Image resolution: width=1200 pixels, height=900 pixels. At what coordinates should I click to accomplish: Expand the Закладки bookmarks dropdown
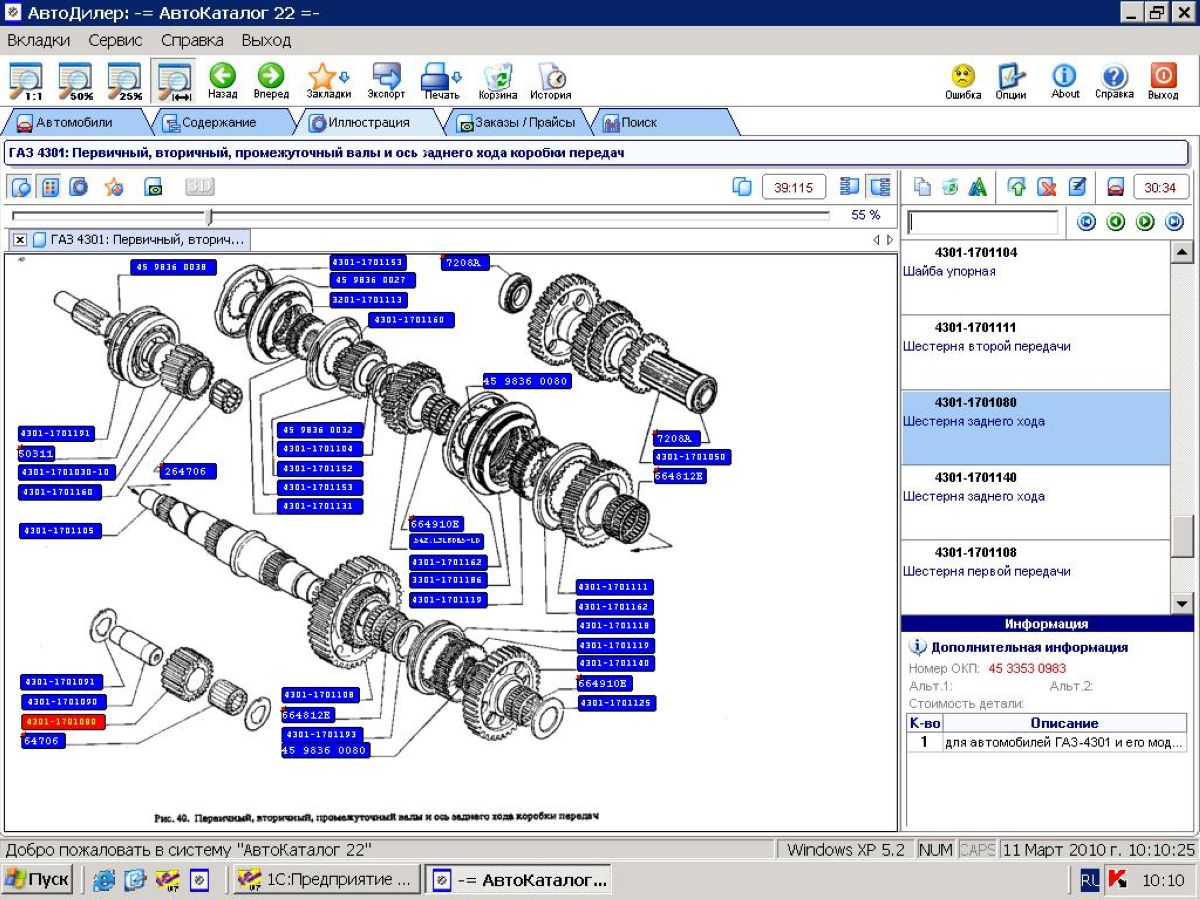pos(345,76)
